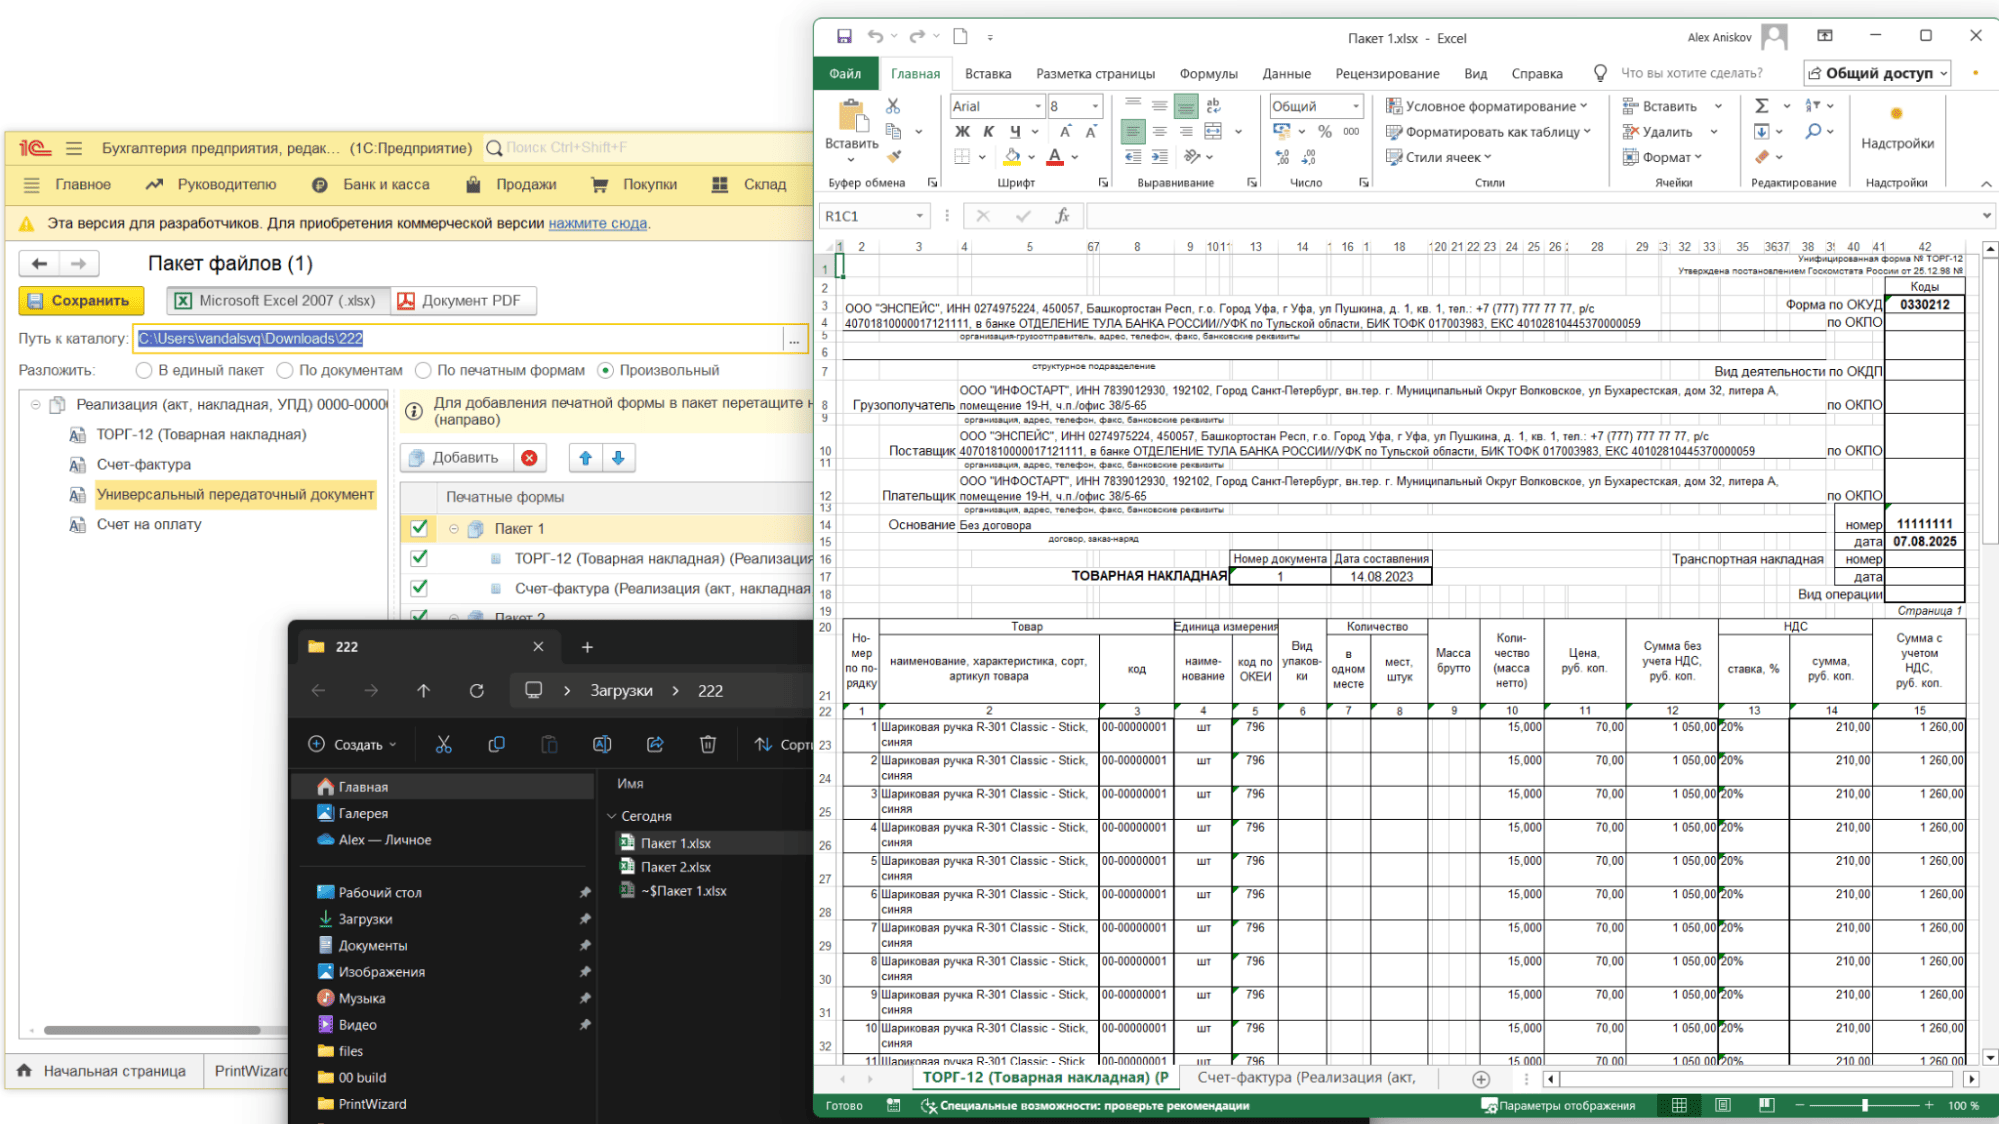The image size is (1999, 1125).
Task: Click the Excel save icon
Action: coord(844,37)
